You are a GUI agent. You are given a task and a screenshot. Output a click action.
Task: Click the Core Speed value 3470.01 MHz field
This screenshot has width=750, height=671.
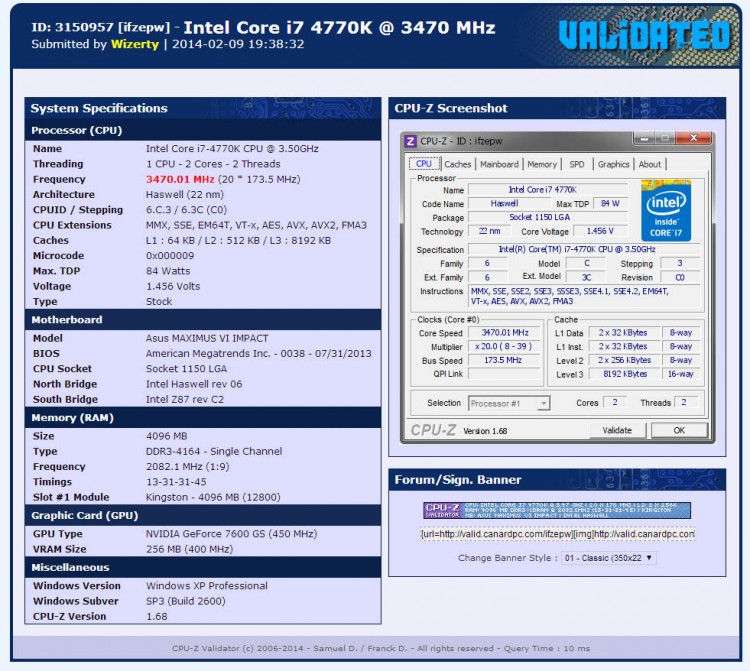coord(504,332)
